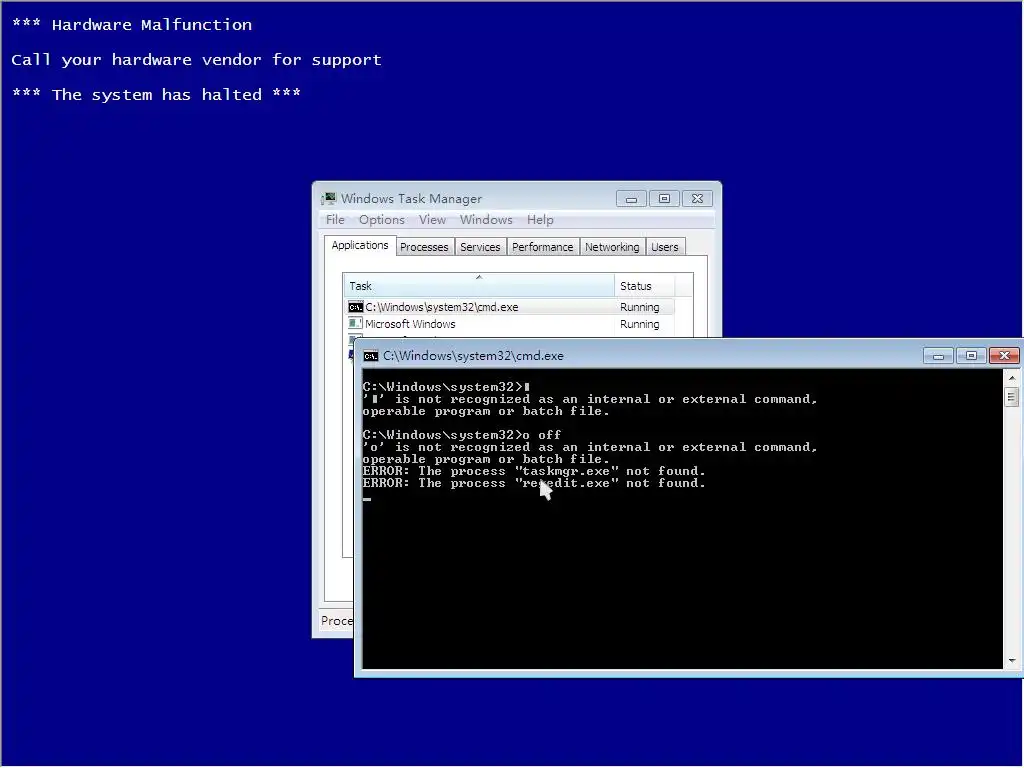
Task: Sort by the Status column header
Action: (644, 286)
